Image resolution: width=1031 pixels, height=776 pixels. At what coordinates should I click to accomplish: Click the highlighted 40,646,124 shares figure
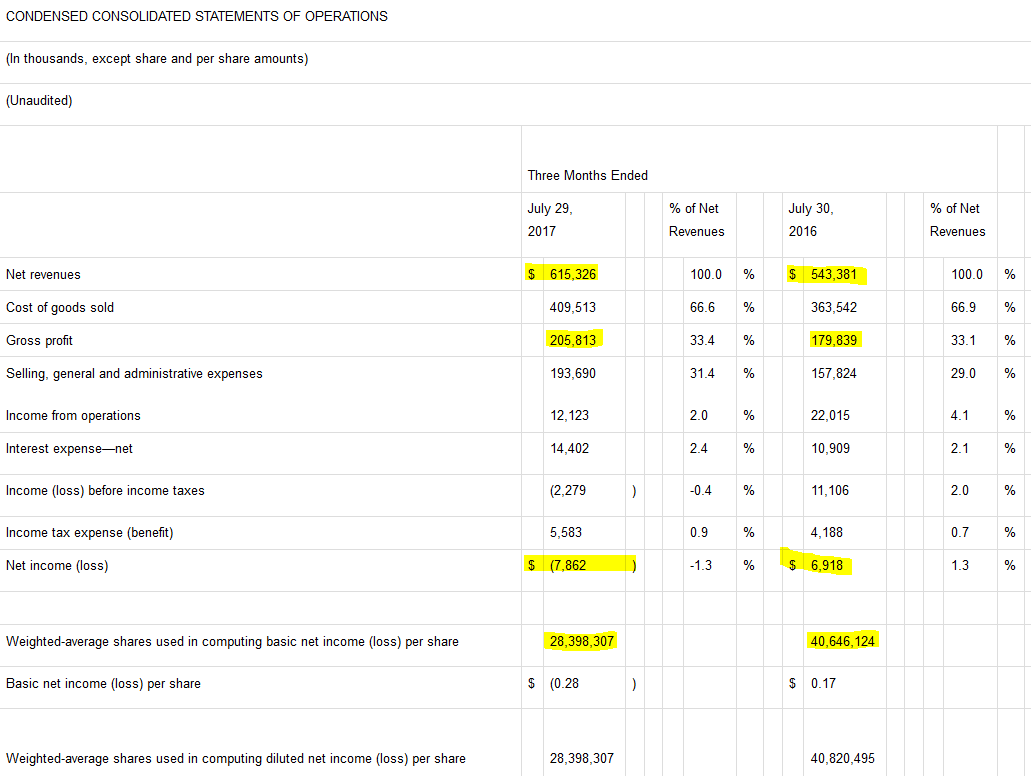pyautogui.click(x=842, y=641)
